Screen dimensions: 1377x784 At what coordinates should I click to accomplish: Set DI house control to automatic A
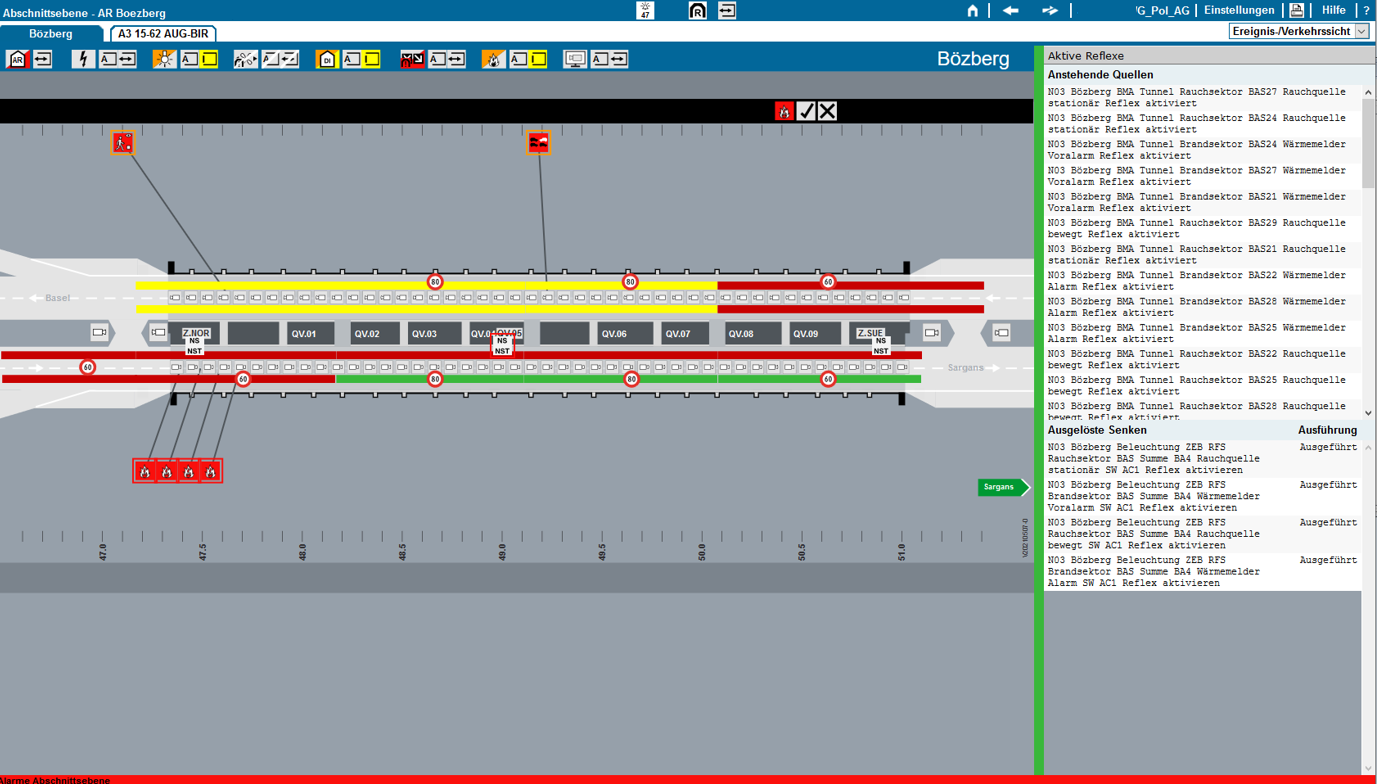[x=351, y=60]
